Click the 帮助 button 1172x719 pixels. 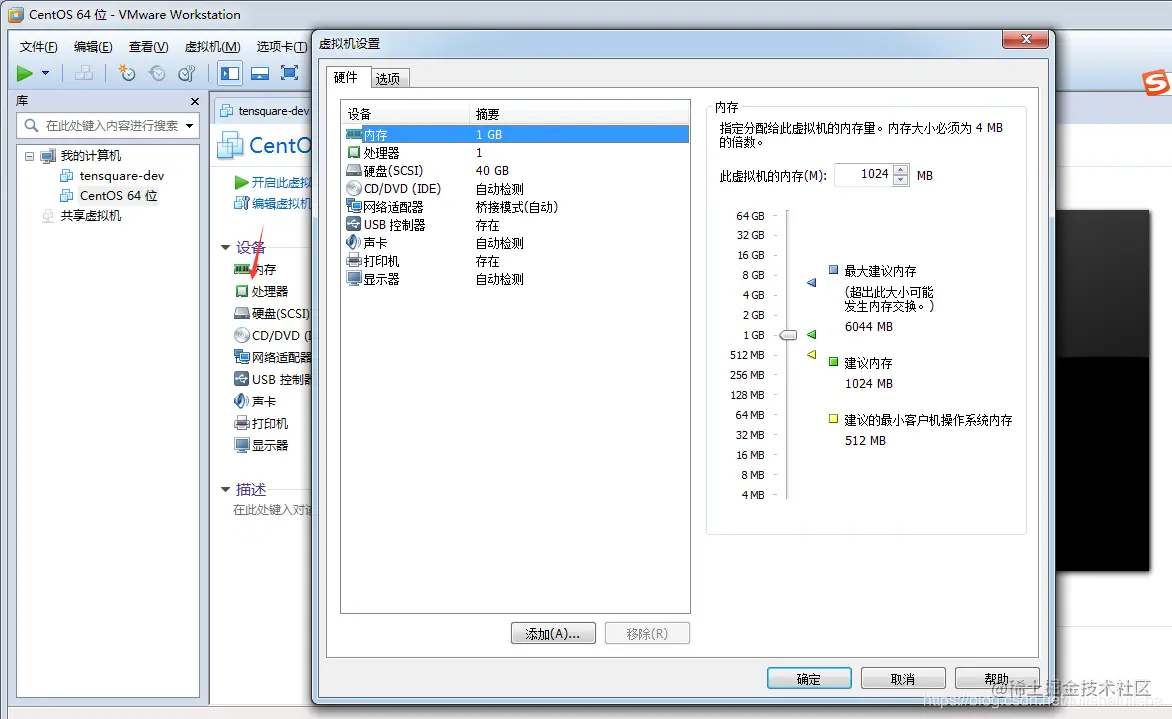click(997, 679)
